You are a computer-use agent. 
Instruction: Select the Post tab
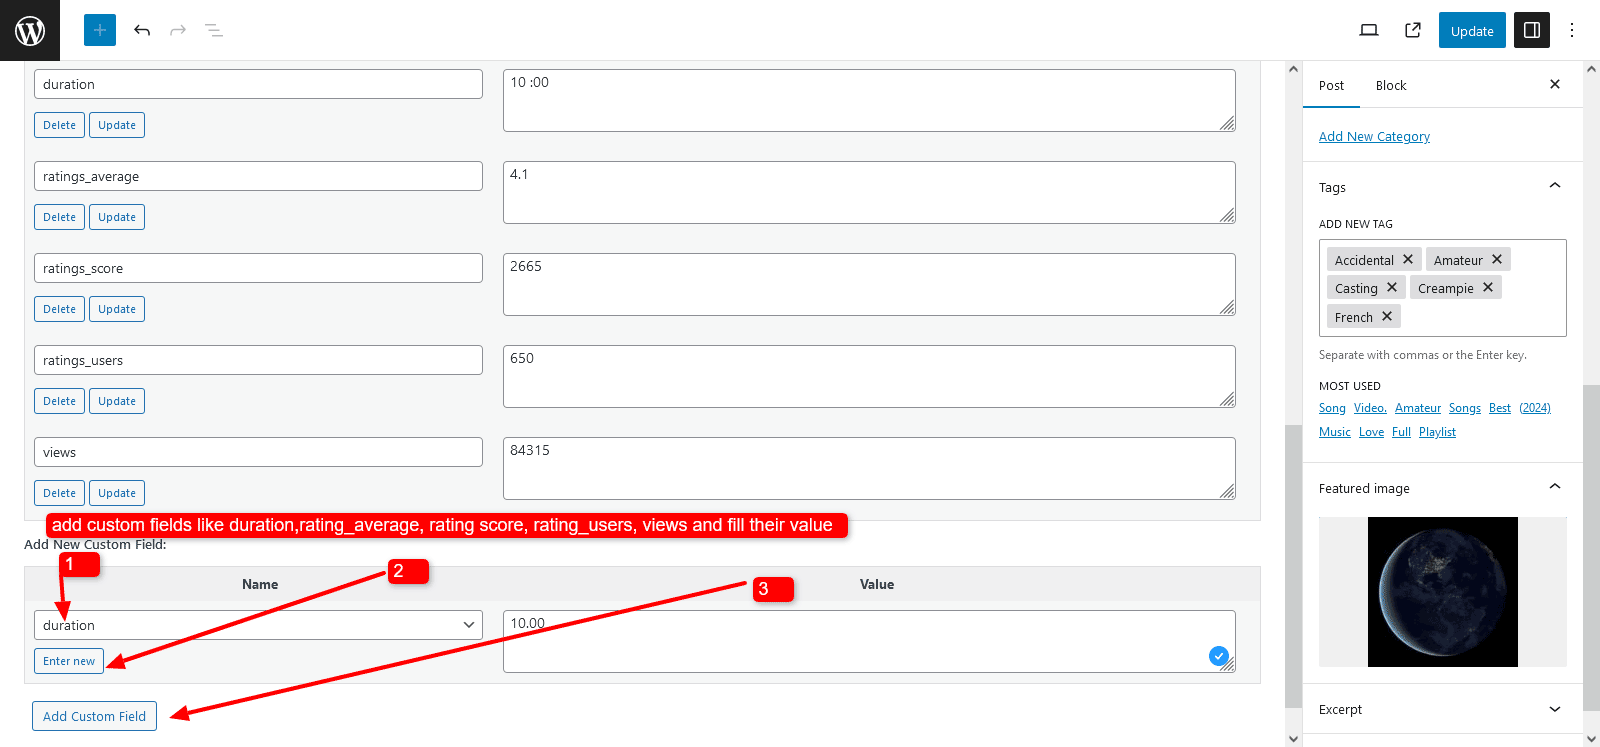pyautogui.click(x=1331, y=86)
